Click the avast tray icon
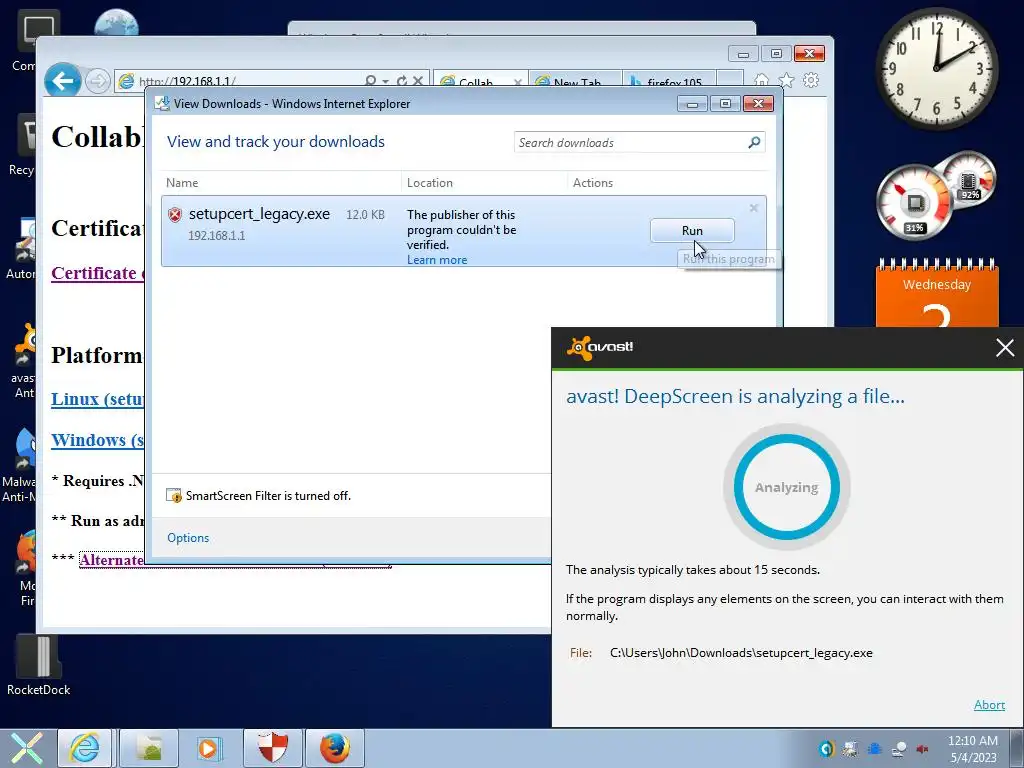1024x768 pixels. [x=826, y=749]
